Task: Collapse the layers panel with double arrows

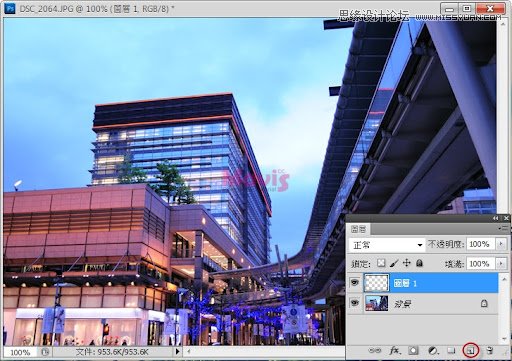Action: tap(496, 218)
